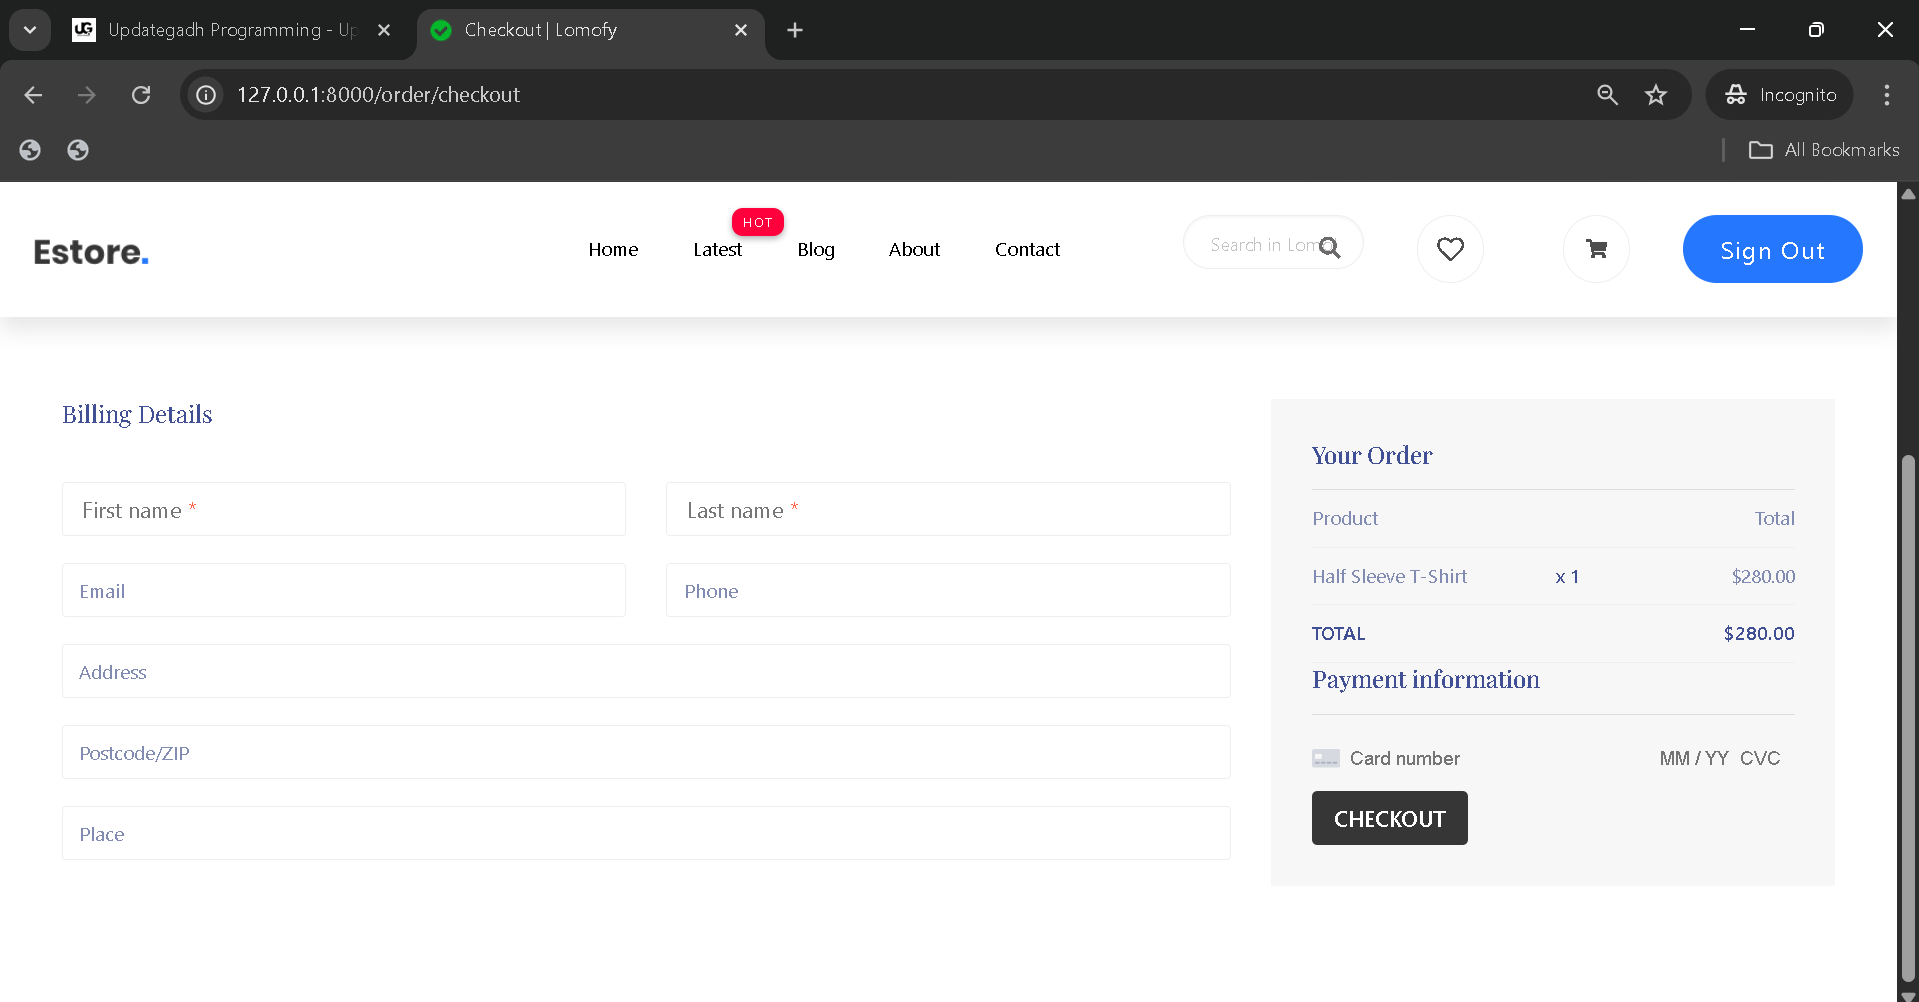The width and height of the screenshot is (1919, 1002).
Task: Click the Sign Out button
Action: coord(1772,249)
